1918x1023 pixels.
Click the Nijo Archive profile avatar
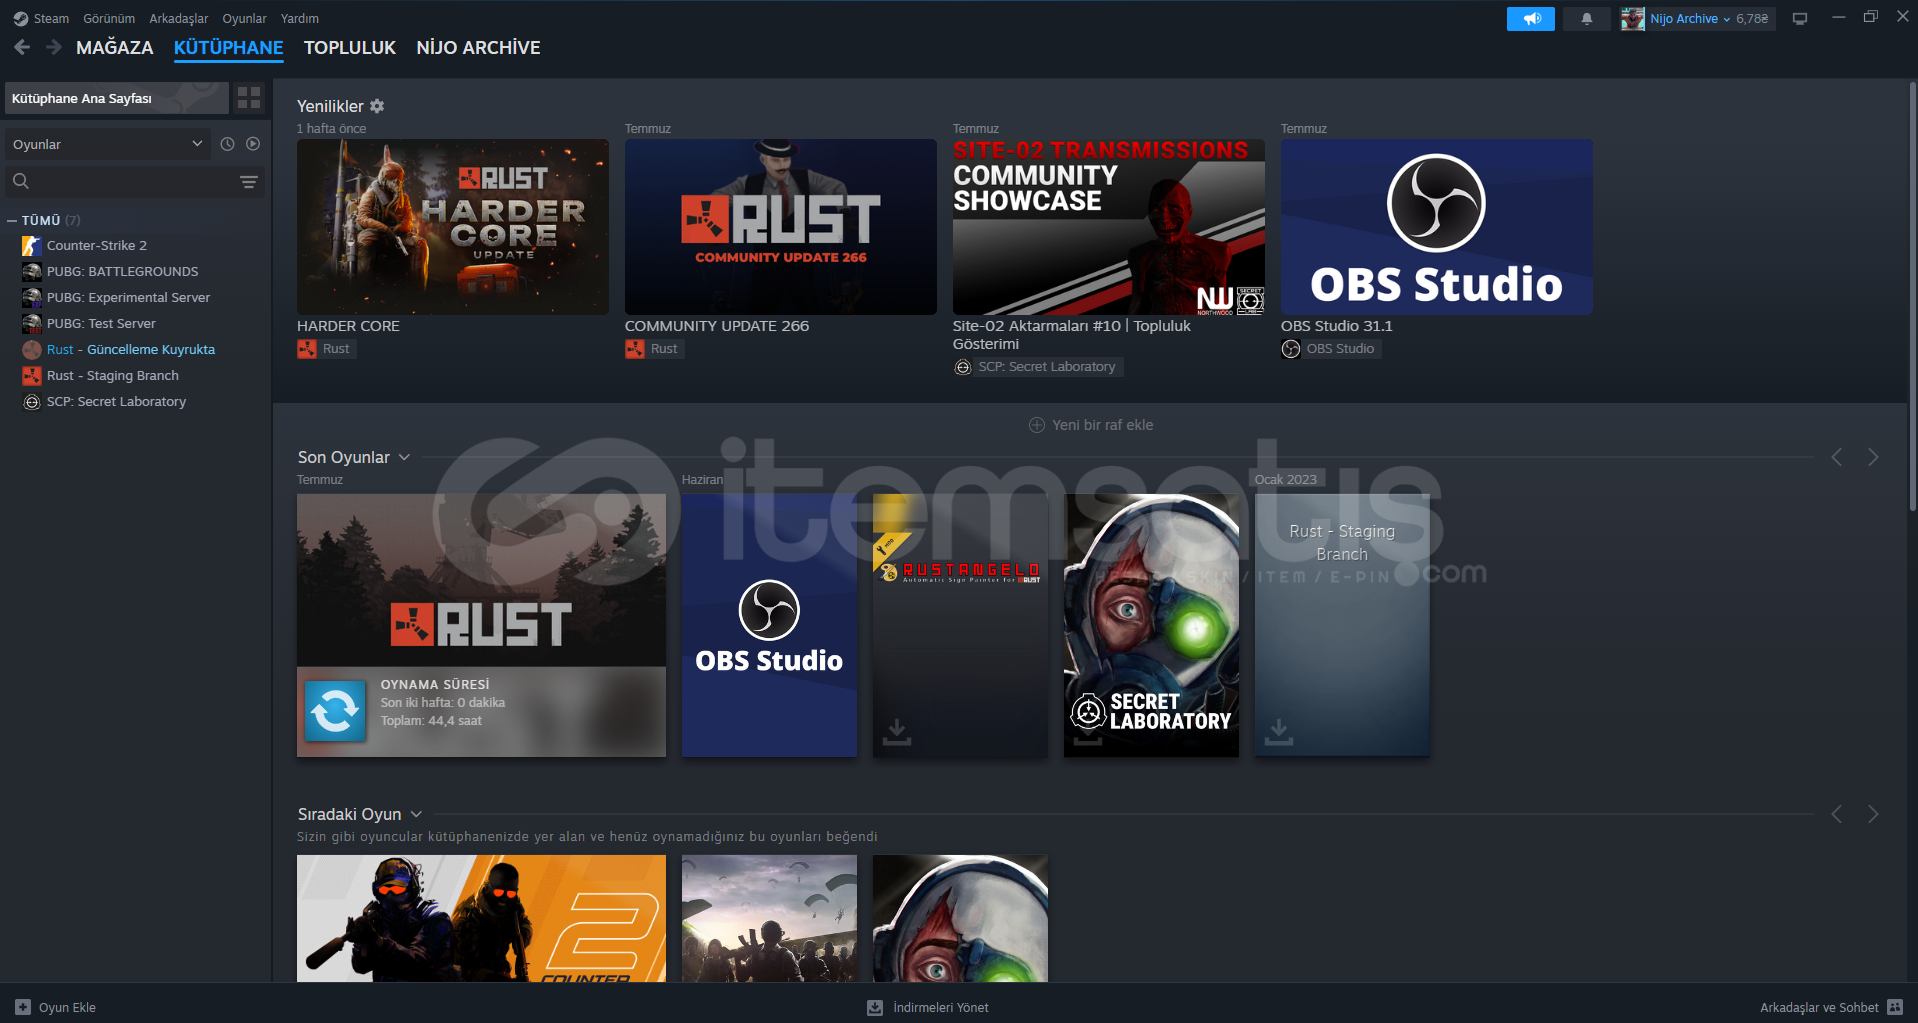[x=1633, y=19]
